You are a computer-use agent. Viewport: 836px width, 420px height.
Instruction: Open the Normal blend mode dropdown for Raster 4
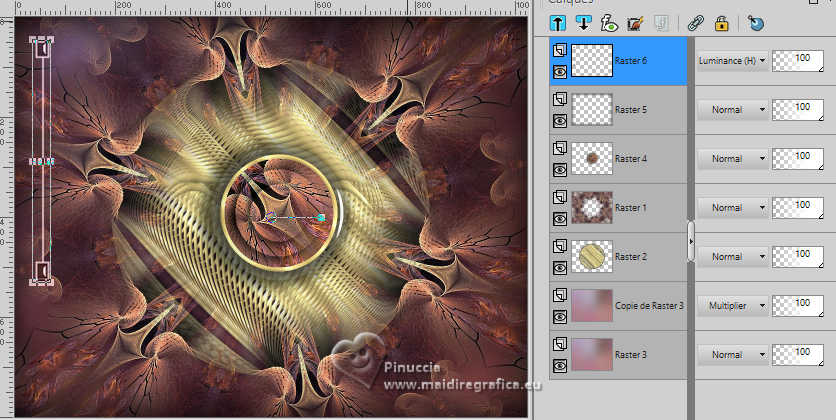tap(733, 159)
